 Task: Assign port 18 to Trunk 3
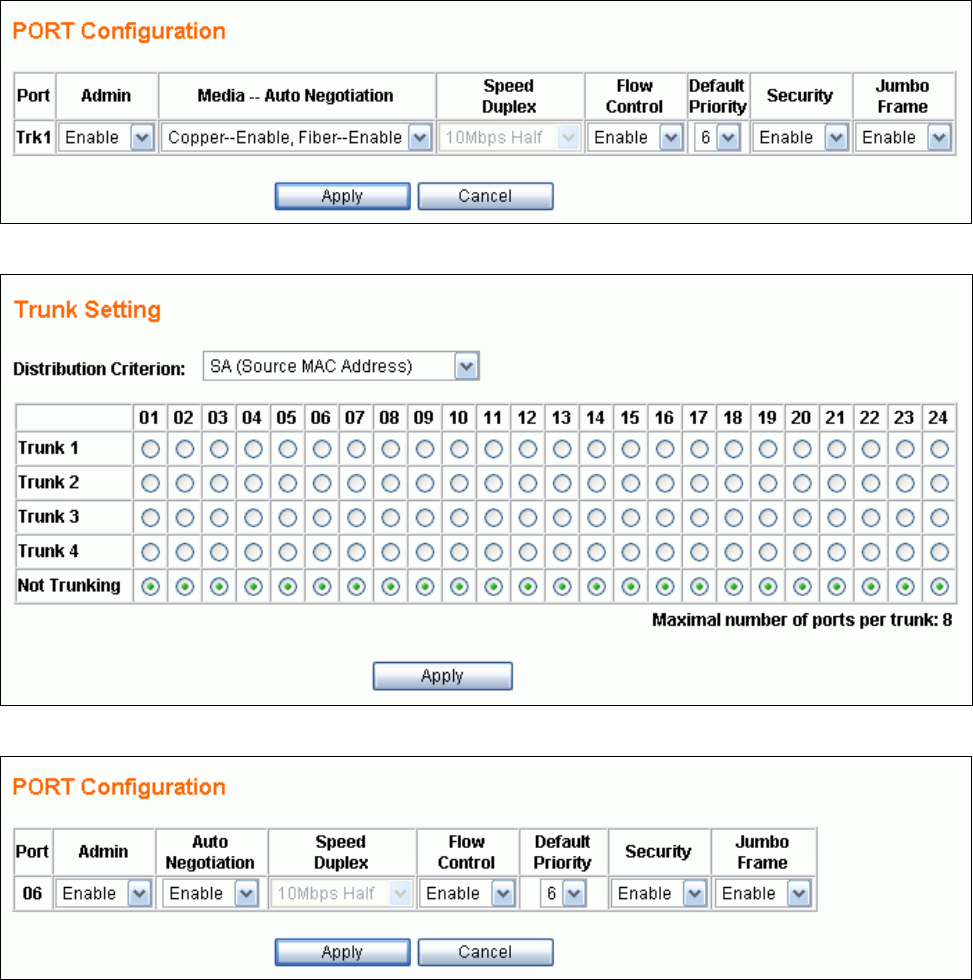tap(734, 518)
